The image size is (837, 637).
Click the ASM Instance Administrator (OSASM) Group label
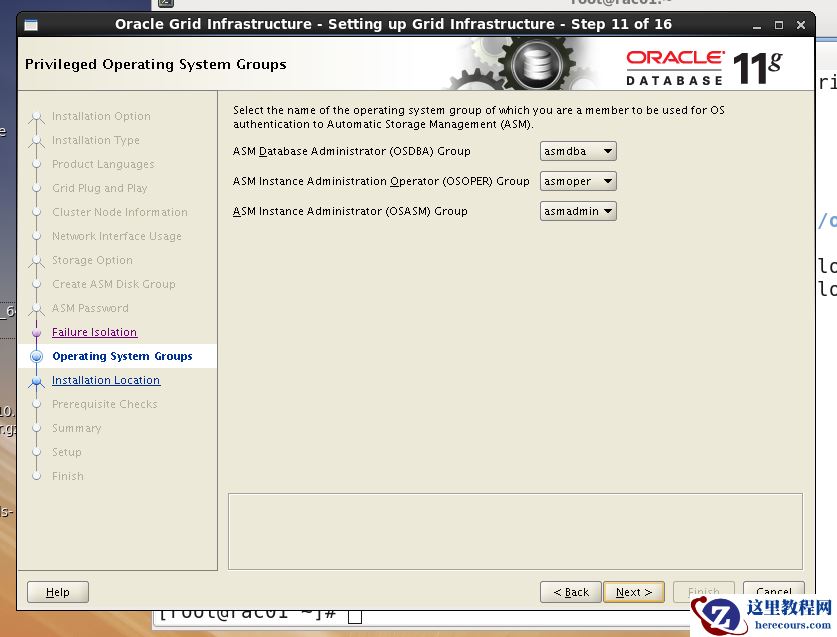click(350, 211)
